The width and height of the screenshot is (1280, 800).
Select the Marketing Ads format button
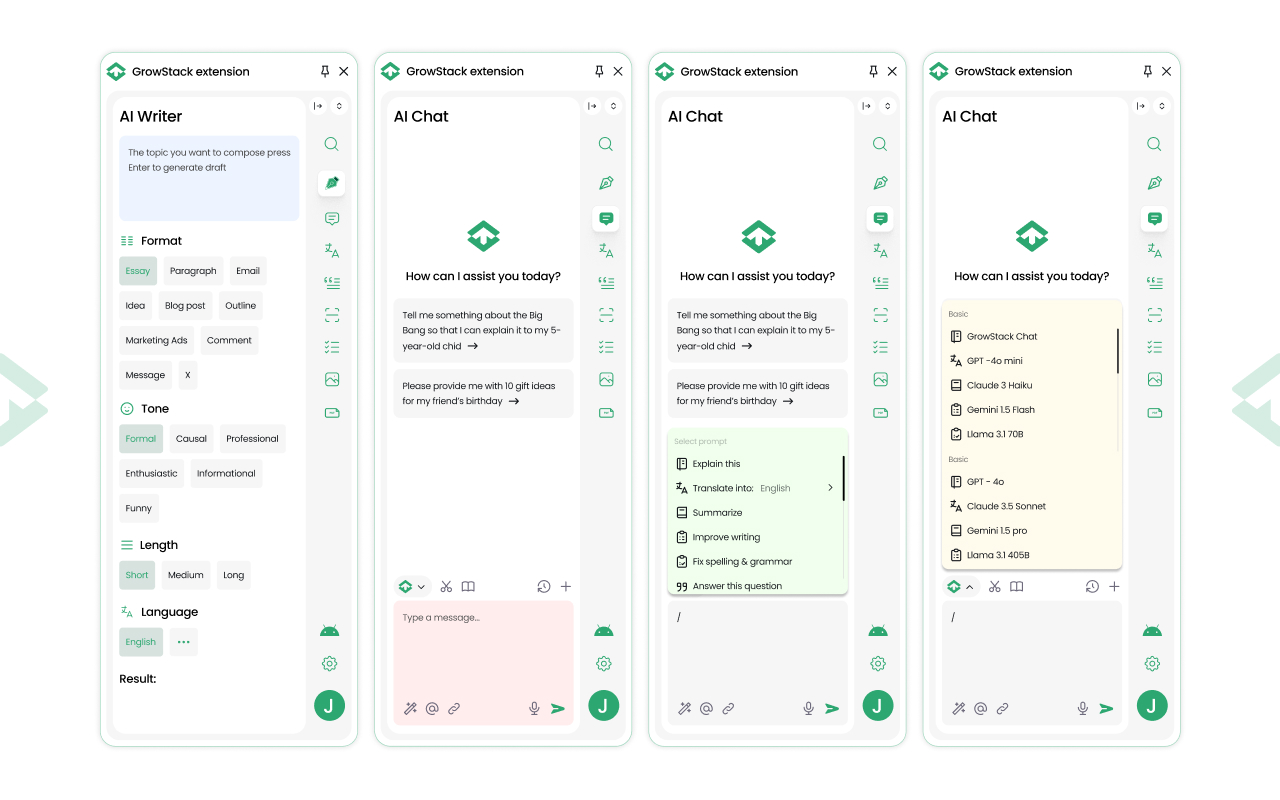pyautogui.click(x=157, y=340)
